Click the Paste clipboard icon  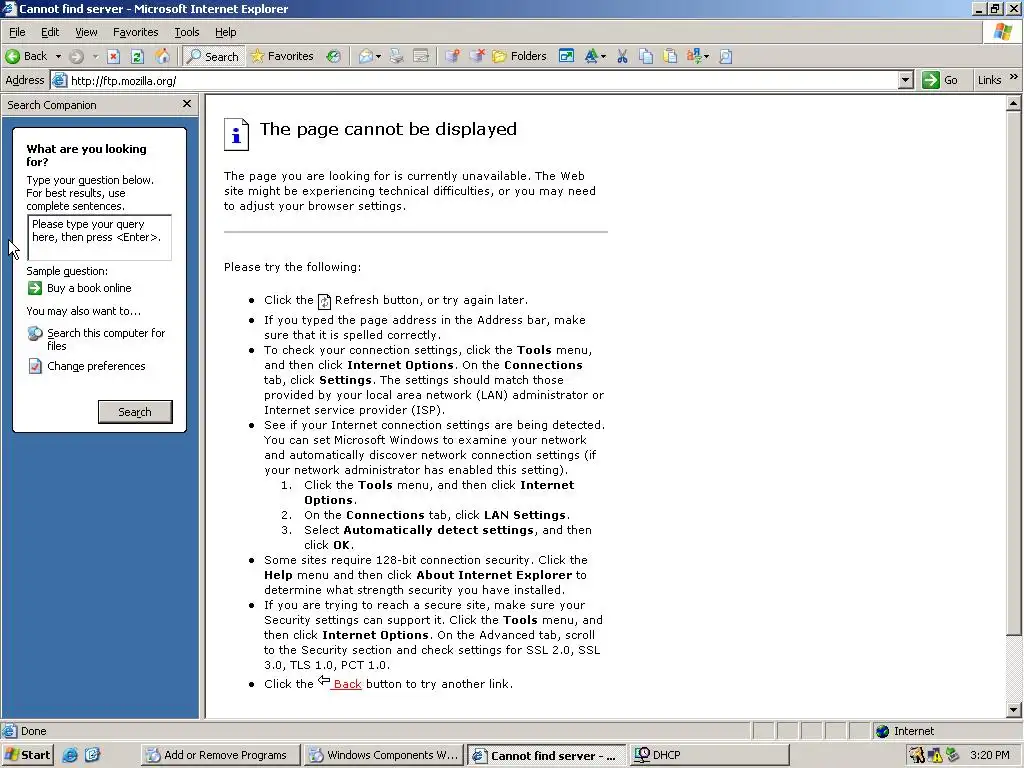[670, 57]
